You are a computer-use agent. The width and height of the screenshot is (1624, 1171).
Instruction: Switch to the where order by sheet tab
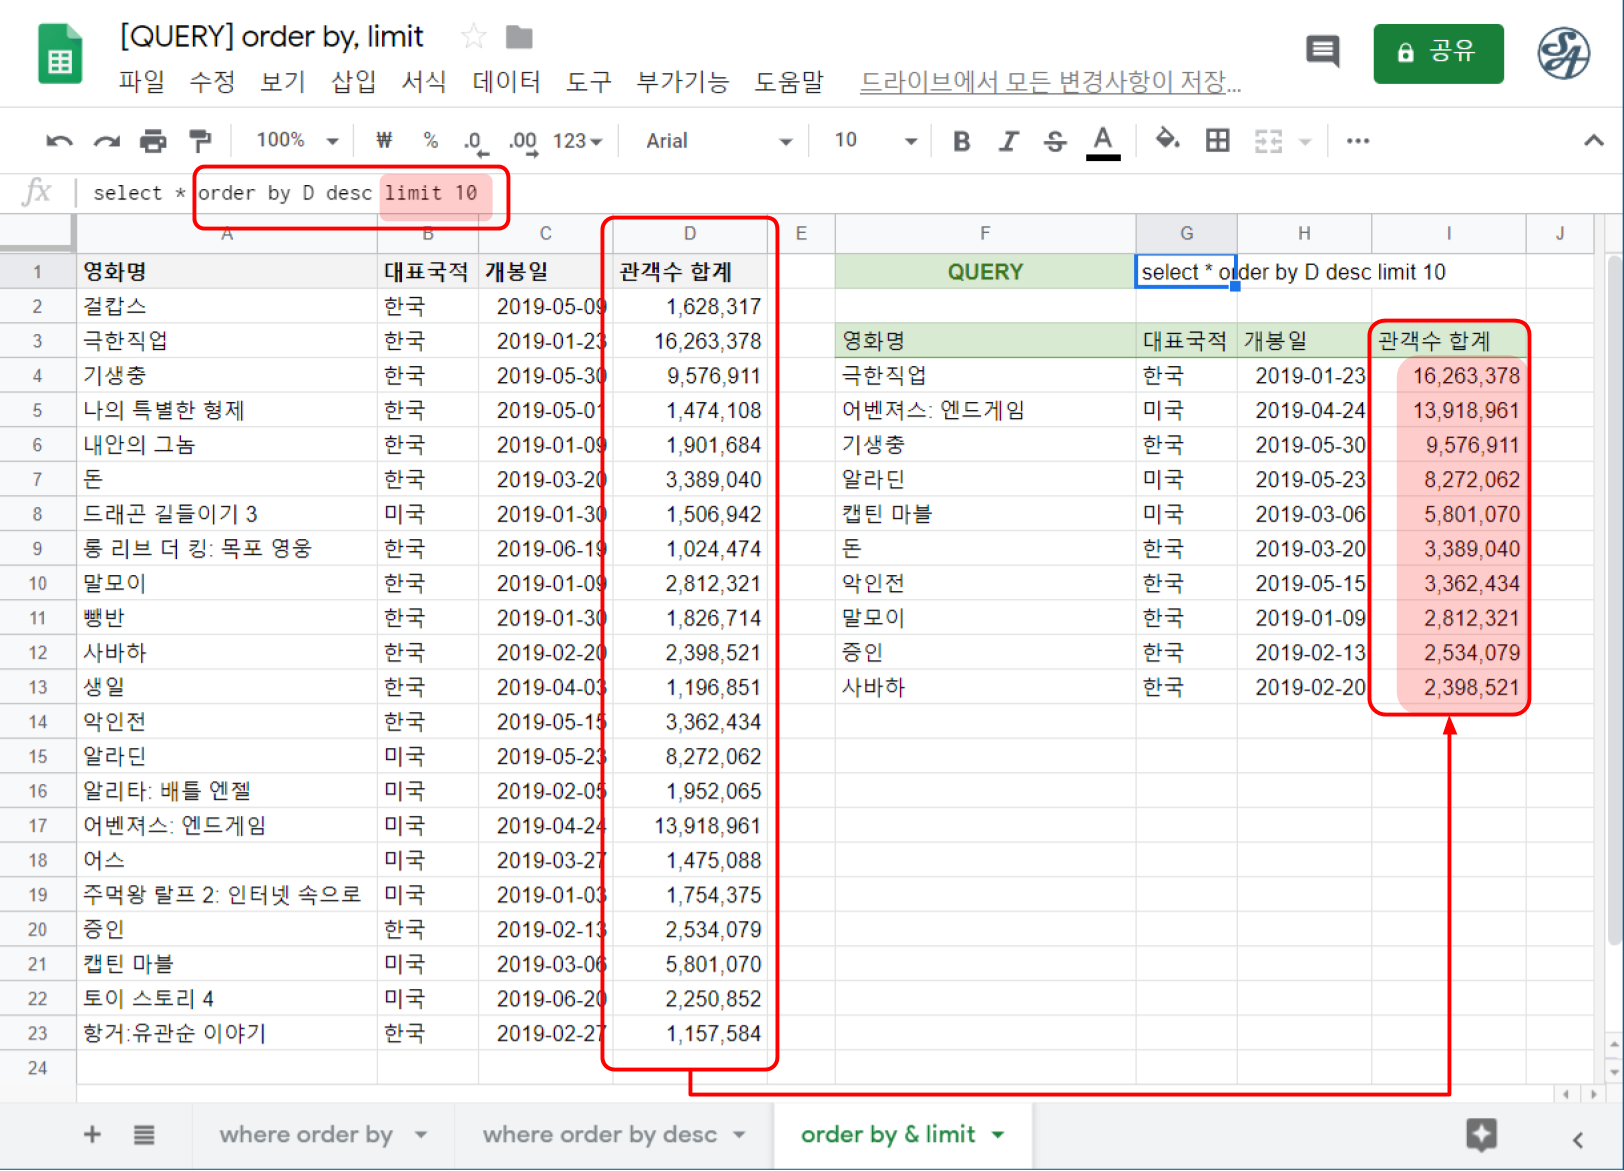coord(306,1135)
